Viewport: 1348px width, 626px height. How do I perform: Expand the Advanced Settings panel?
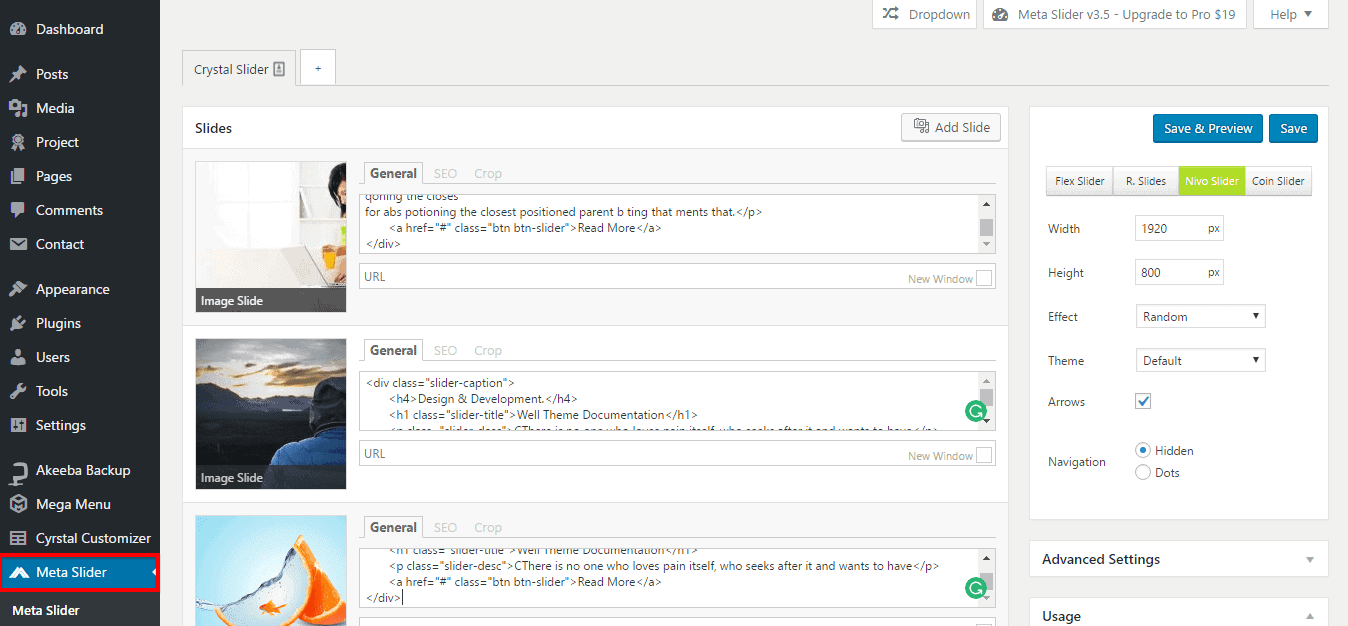click(1178, 559)
